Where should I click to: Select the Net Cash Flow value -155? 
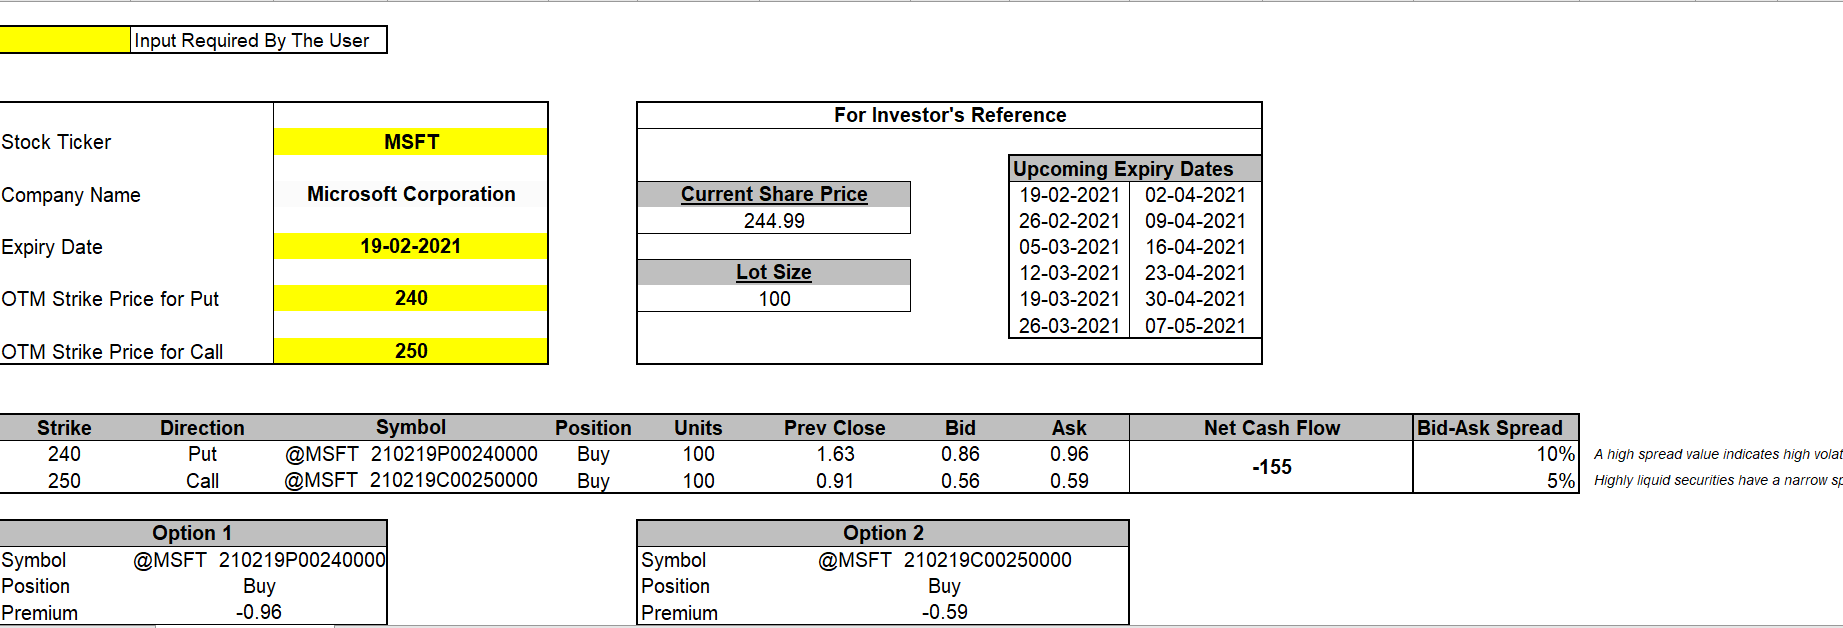(1271, 467)
